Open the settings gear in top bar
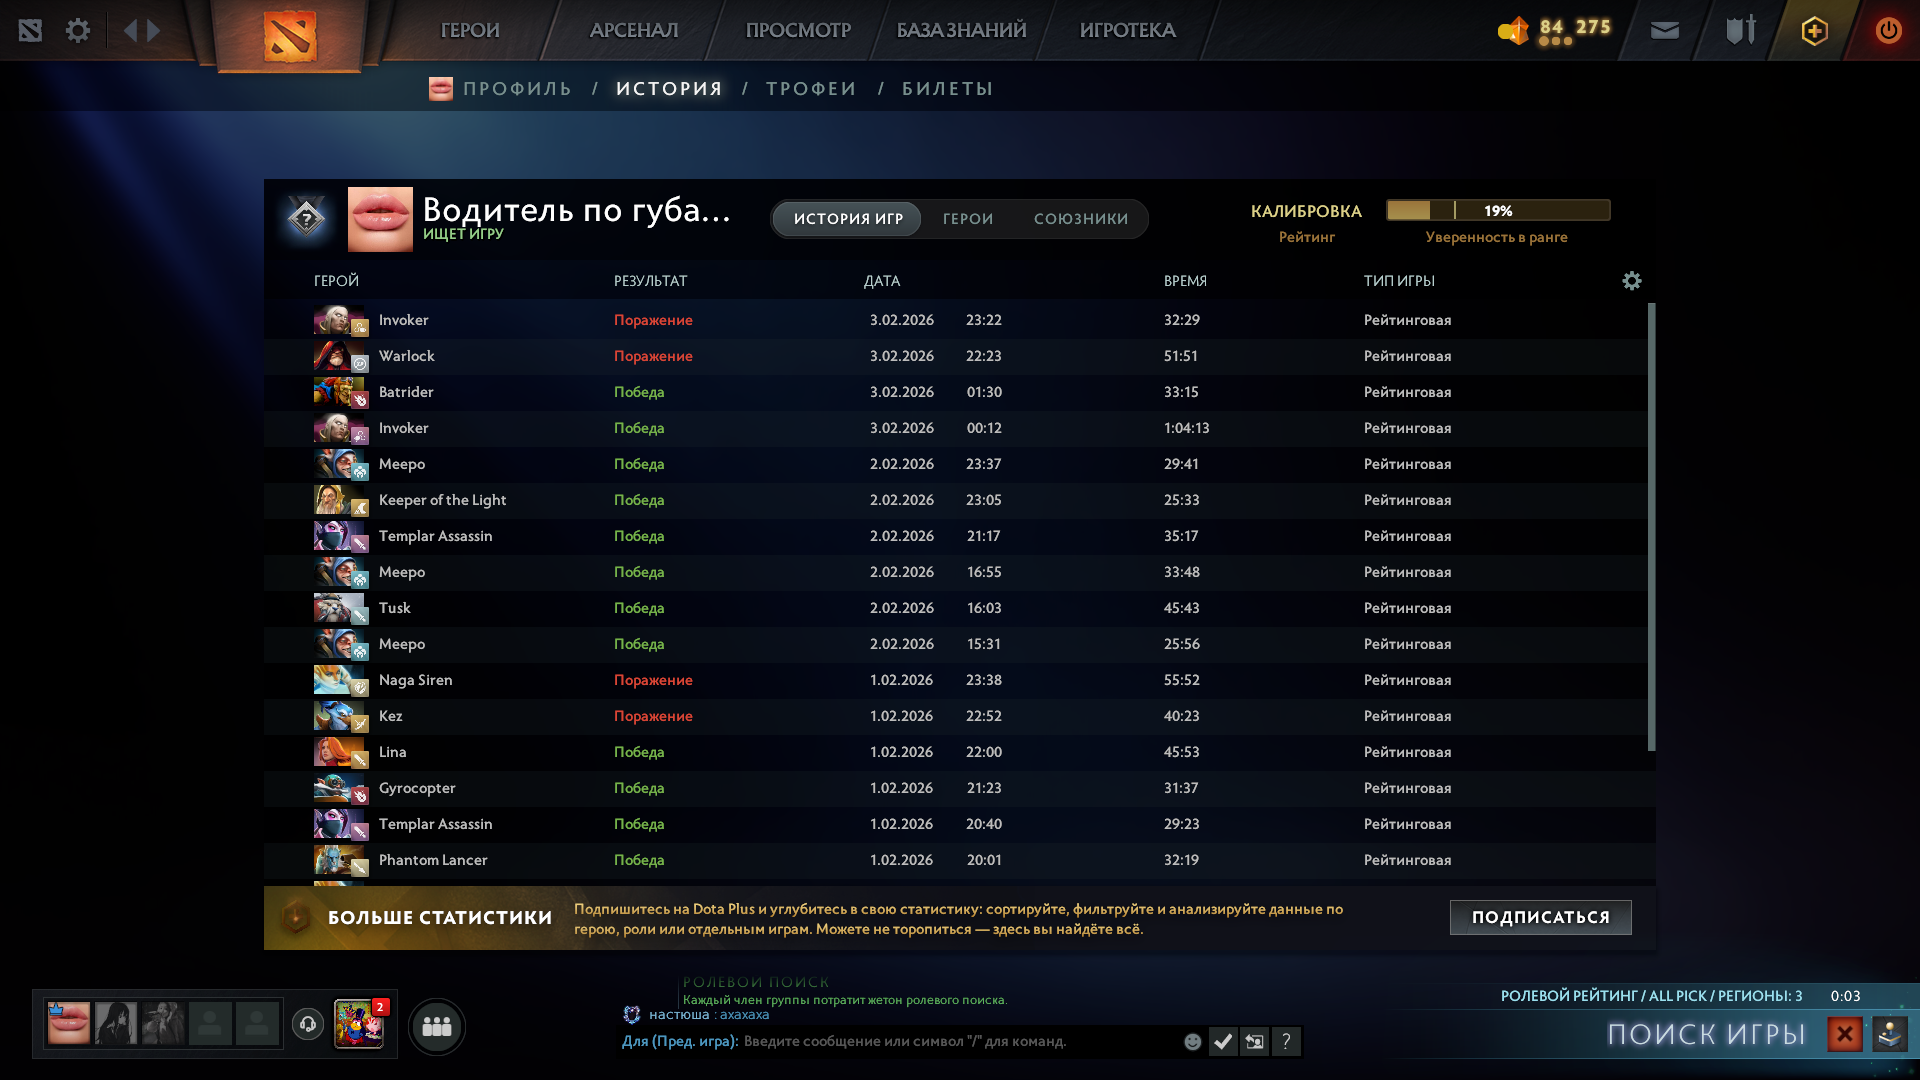Image resolution: width=1920 pixels, height=1080 pixels. pos(78,30)
